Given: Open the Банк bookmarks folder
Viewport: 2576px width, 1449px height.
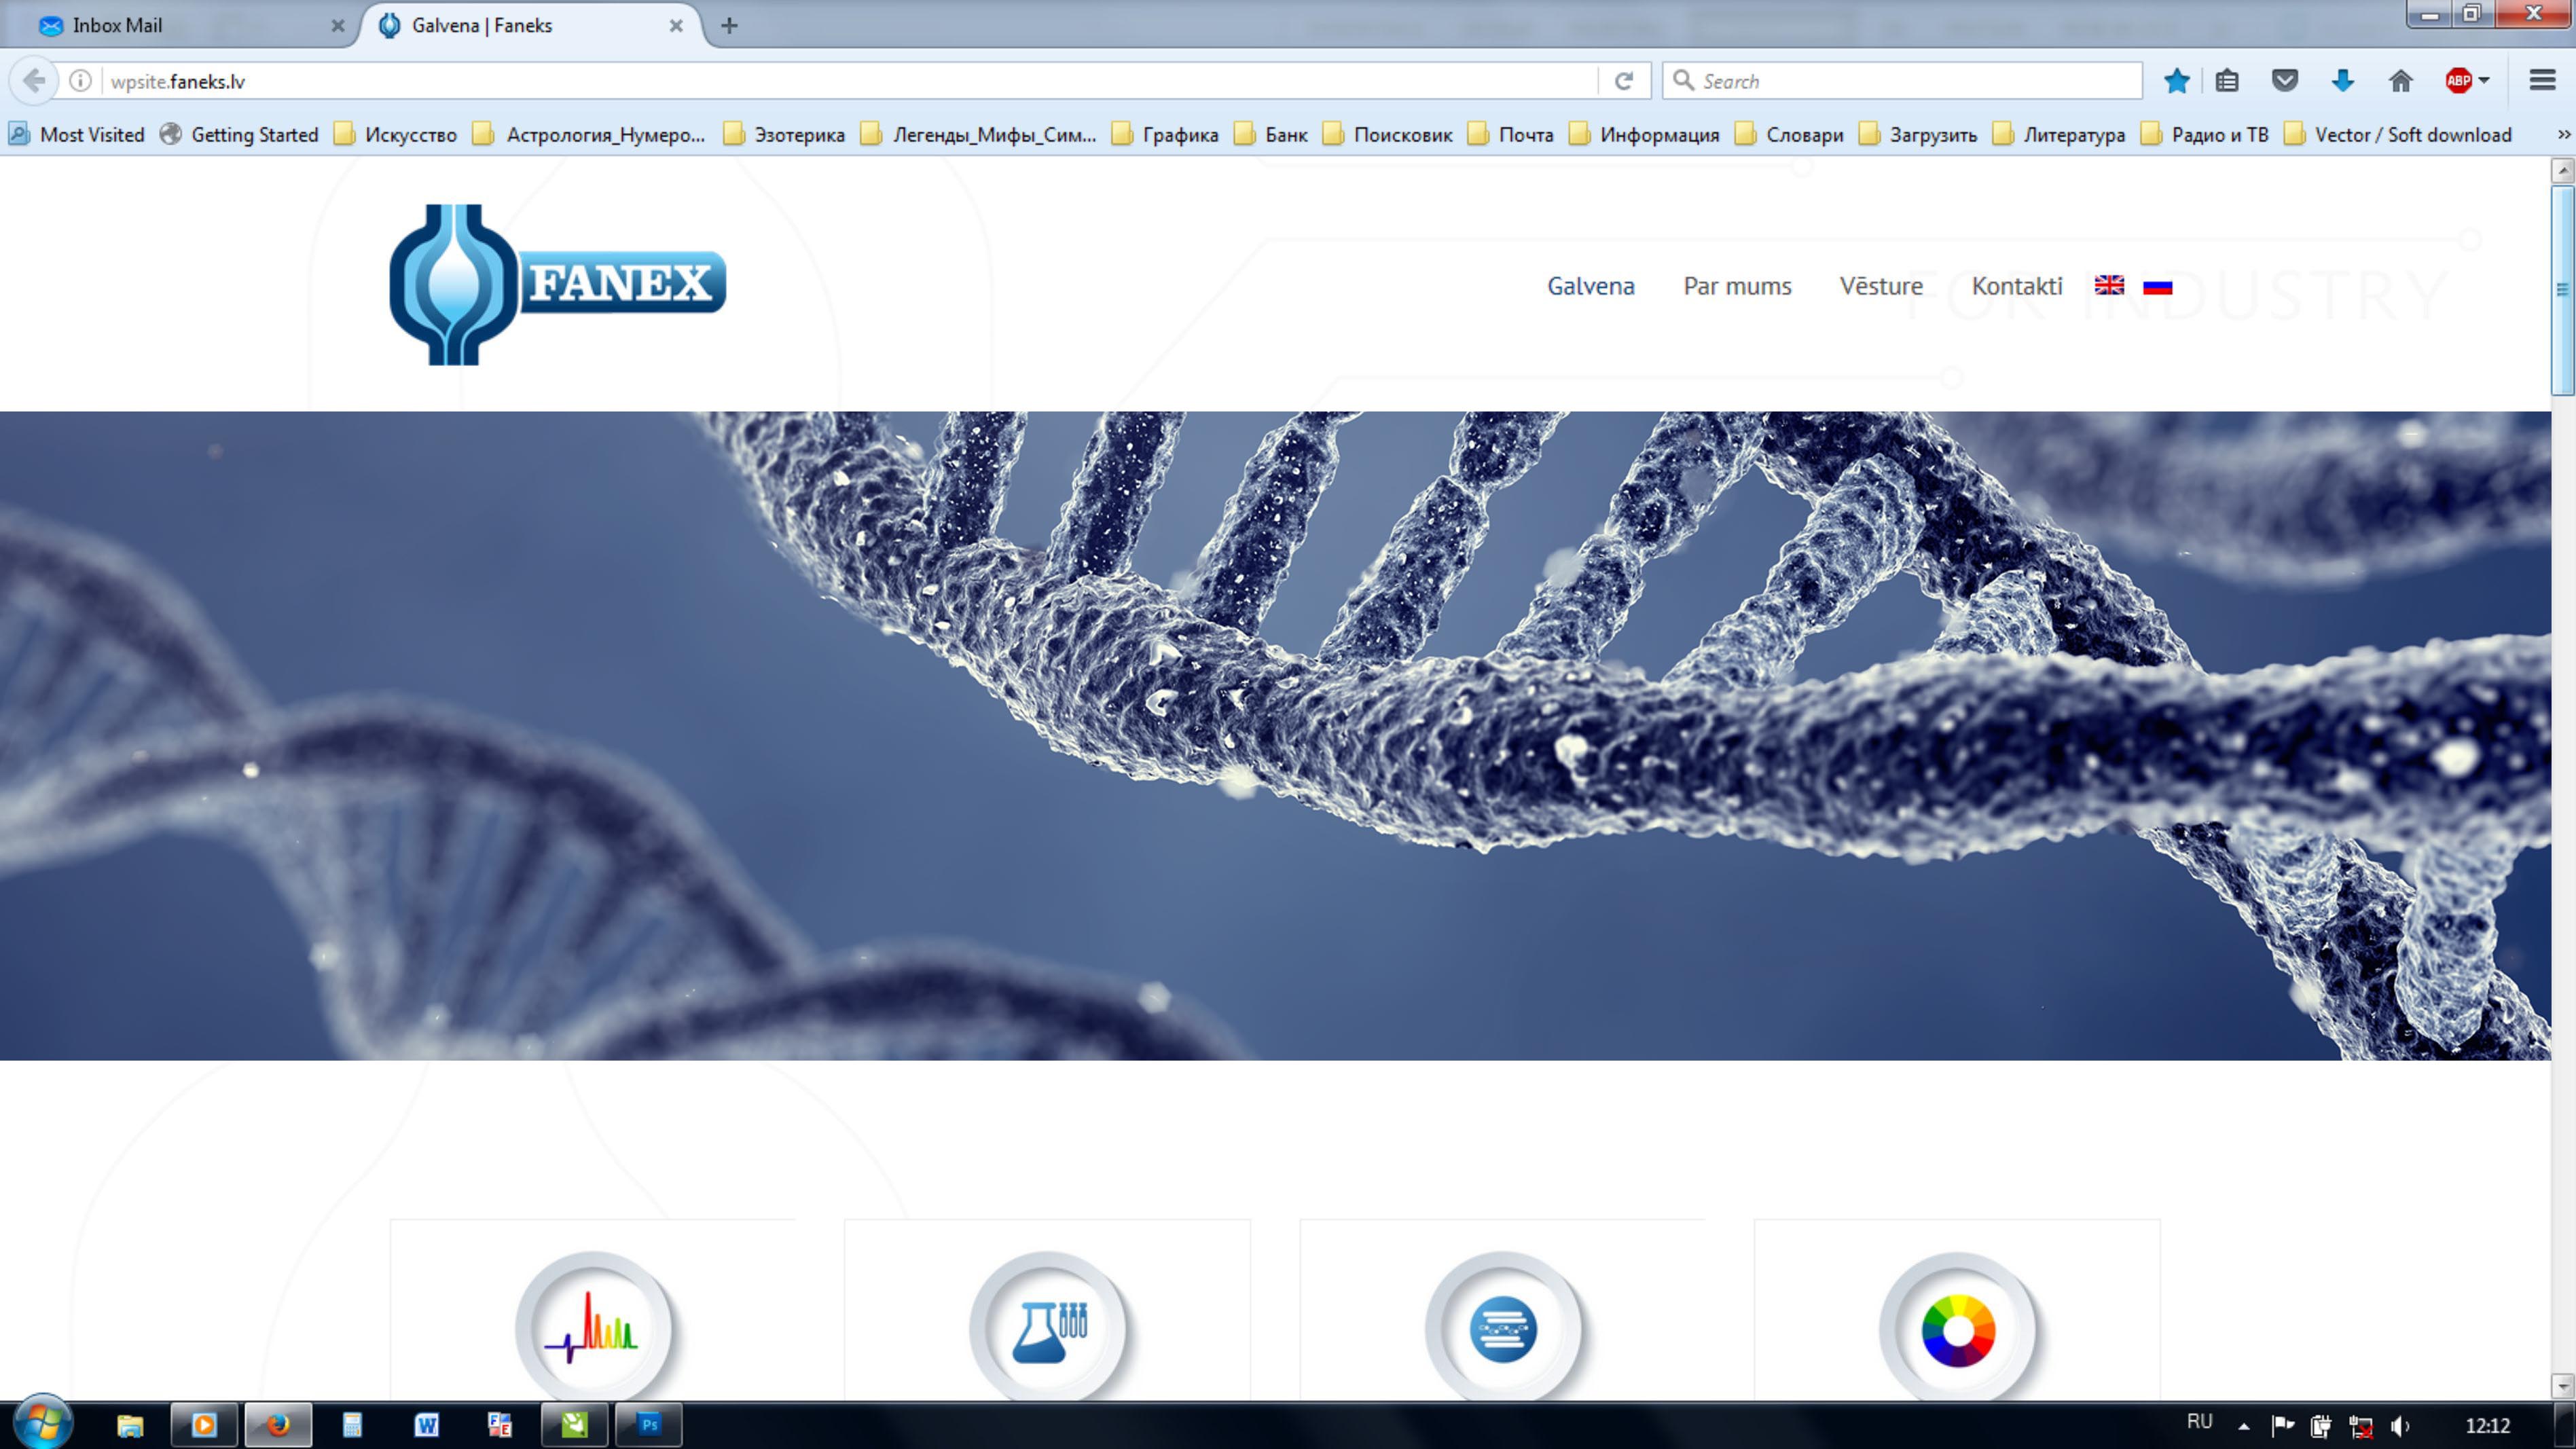Looking at the screenshot, I should click(x=1271, y=134).
